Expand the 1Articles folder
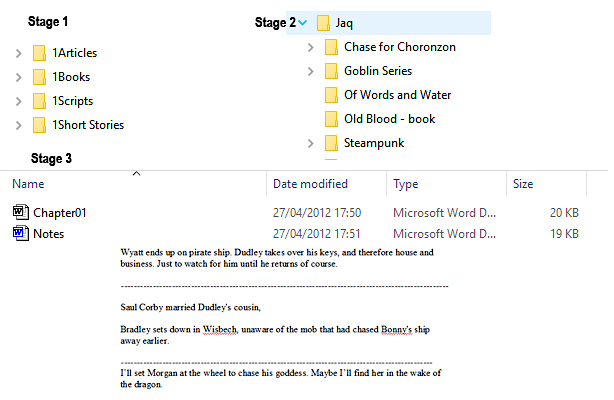The image size is (614, 400). point(18,53)
